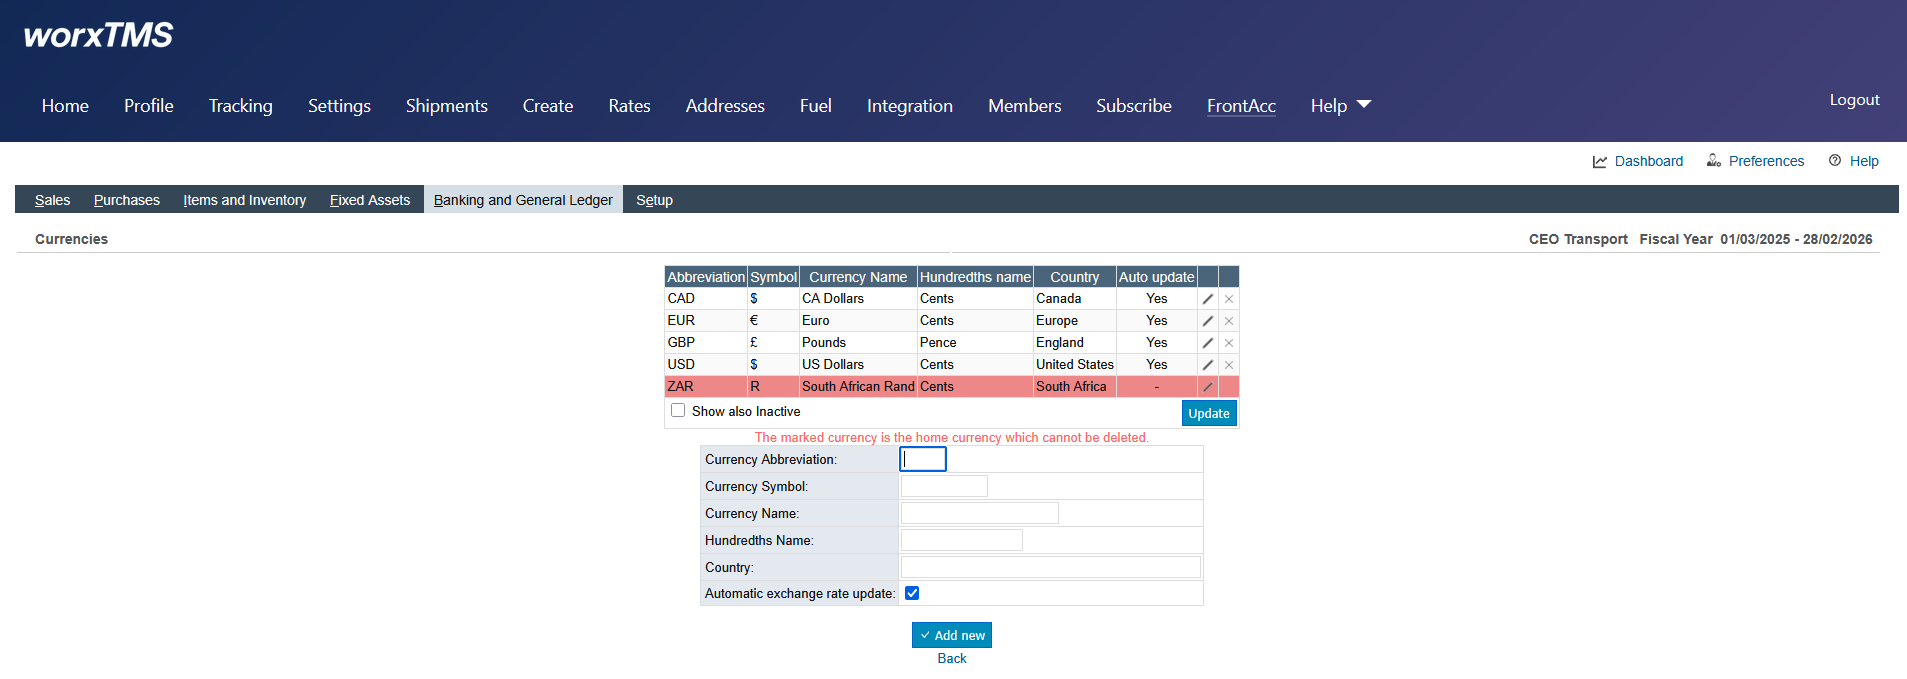Viewport: 1907px width, 679px height.
Task: Click the Update button
Action: pos(1208,413)
